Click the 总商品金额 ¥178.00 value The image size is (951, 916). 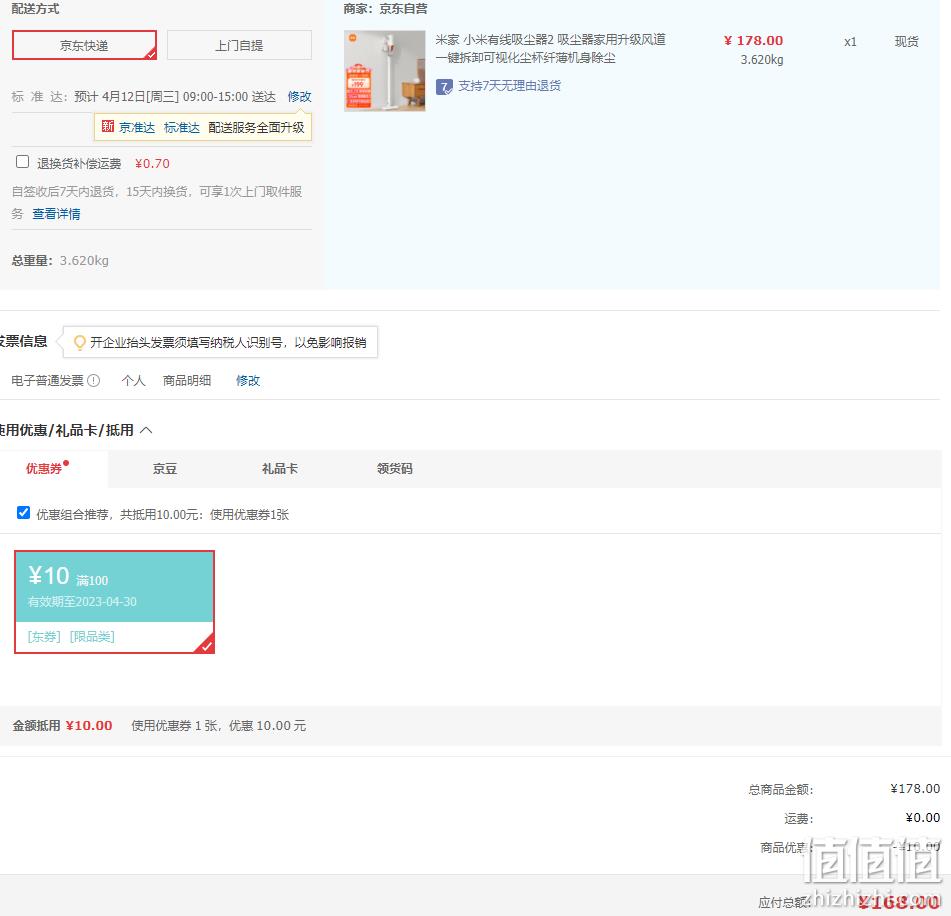coord(915,789)
